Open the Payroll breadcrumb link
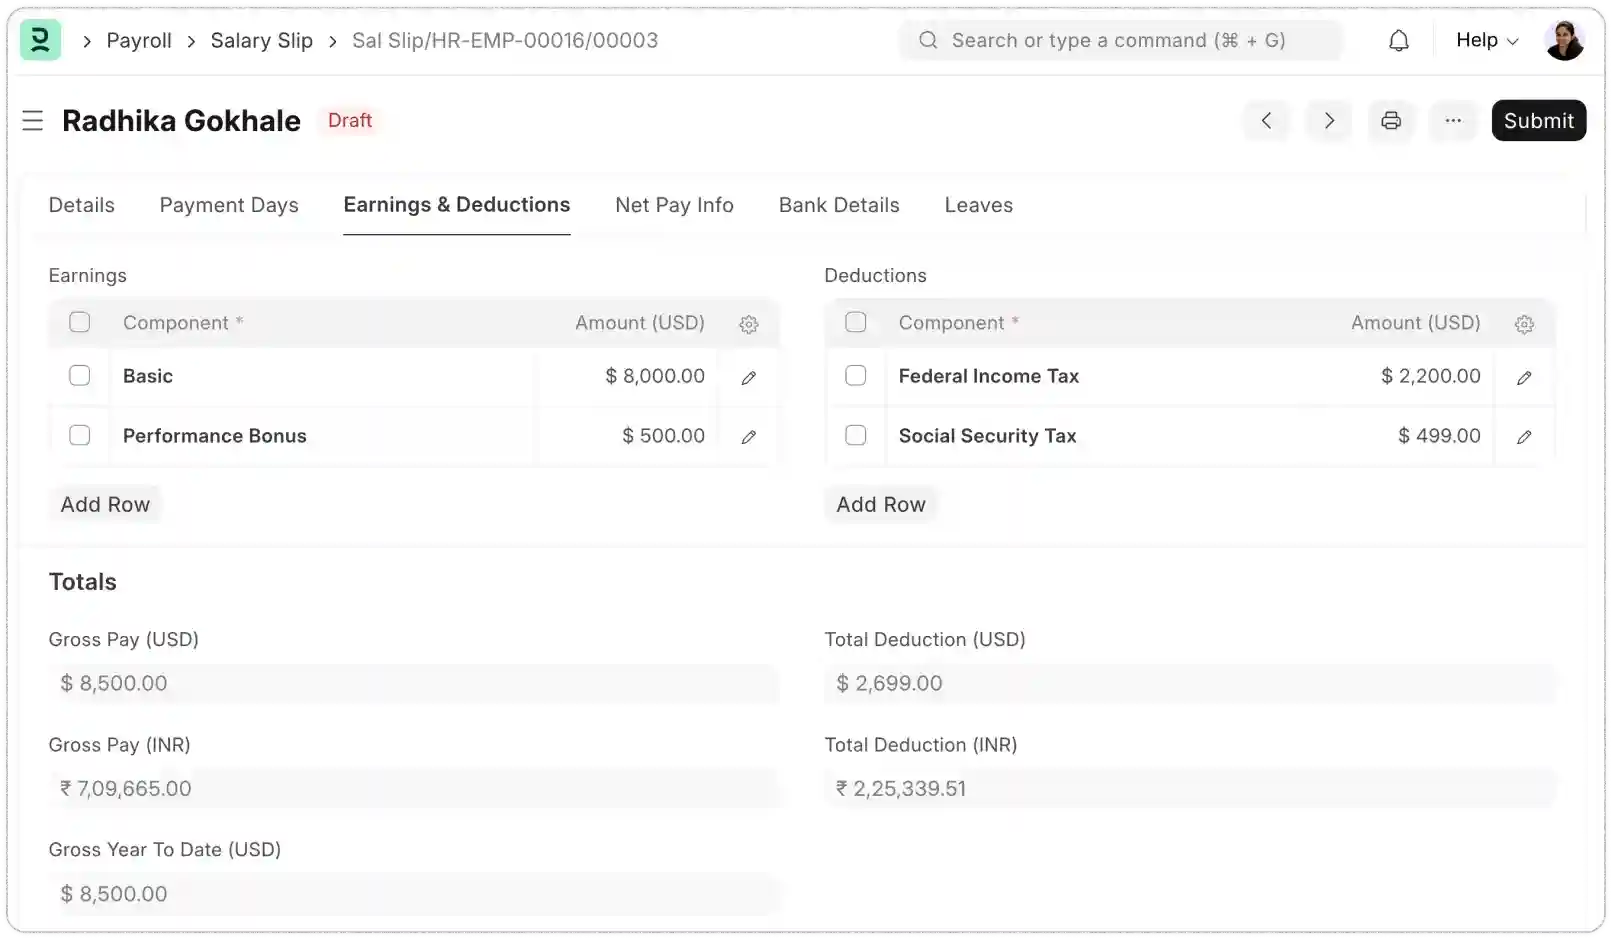The width and height of the screenshot is (1613, 939). point(139,40)
